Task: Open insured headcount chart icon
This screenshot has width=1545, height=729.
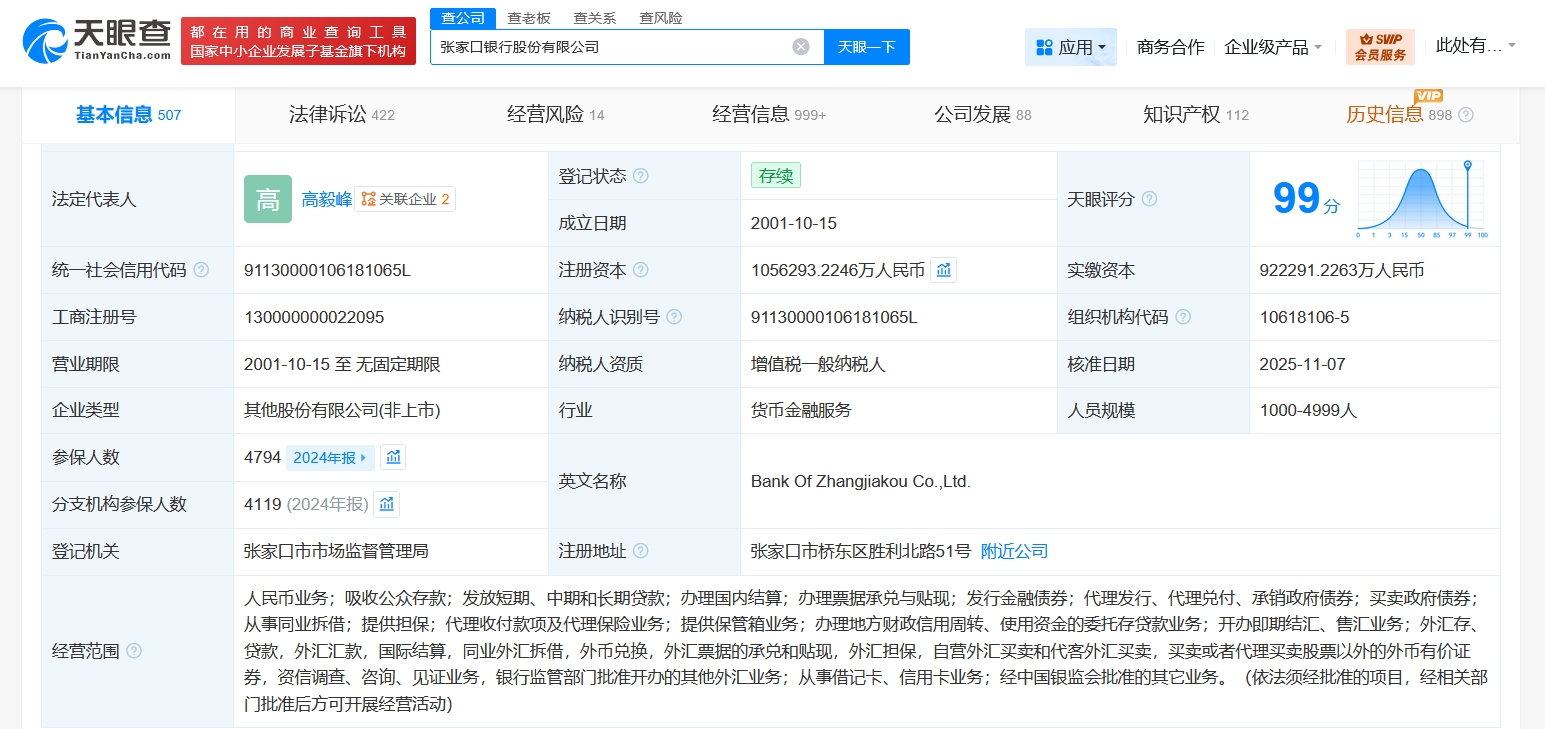Action: [x=393, y=457]
